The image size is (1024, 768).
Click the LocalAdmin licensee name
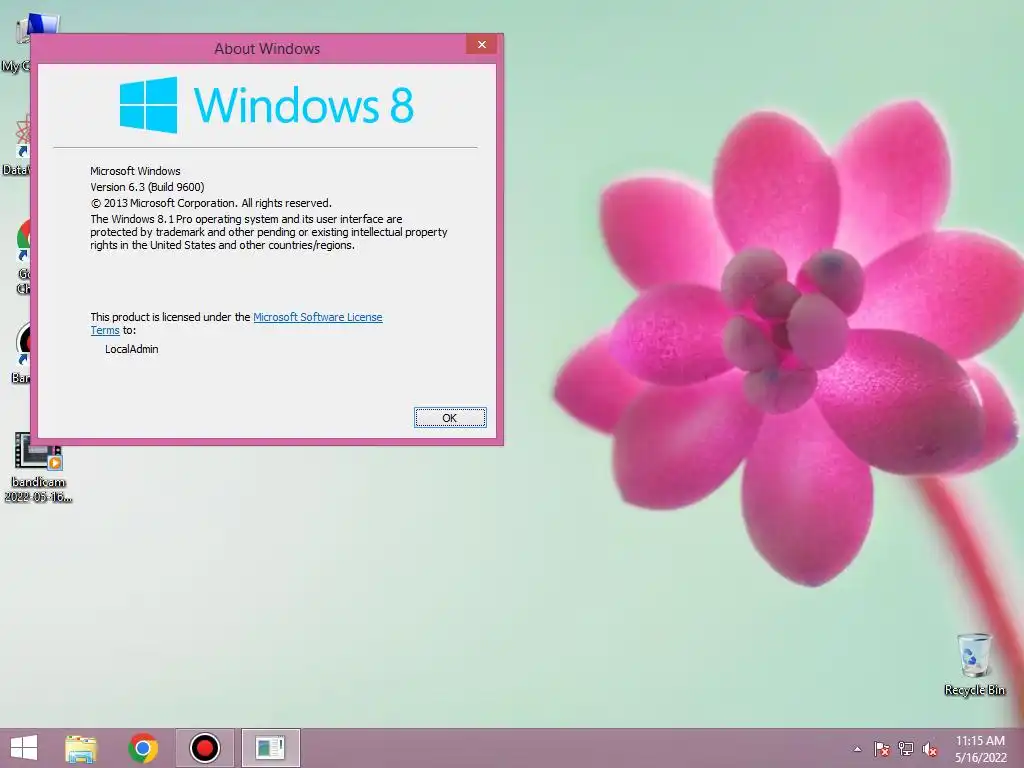[x=131, y=349]
